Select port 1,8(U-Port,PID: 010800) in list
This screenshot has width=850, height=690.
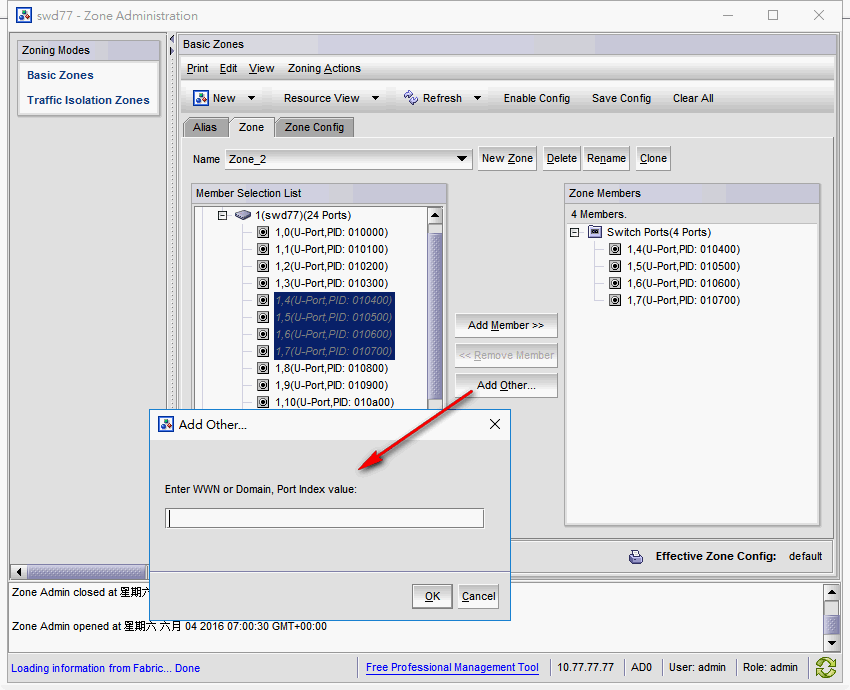coord(332,368)
